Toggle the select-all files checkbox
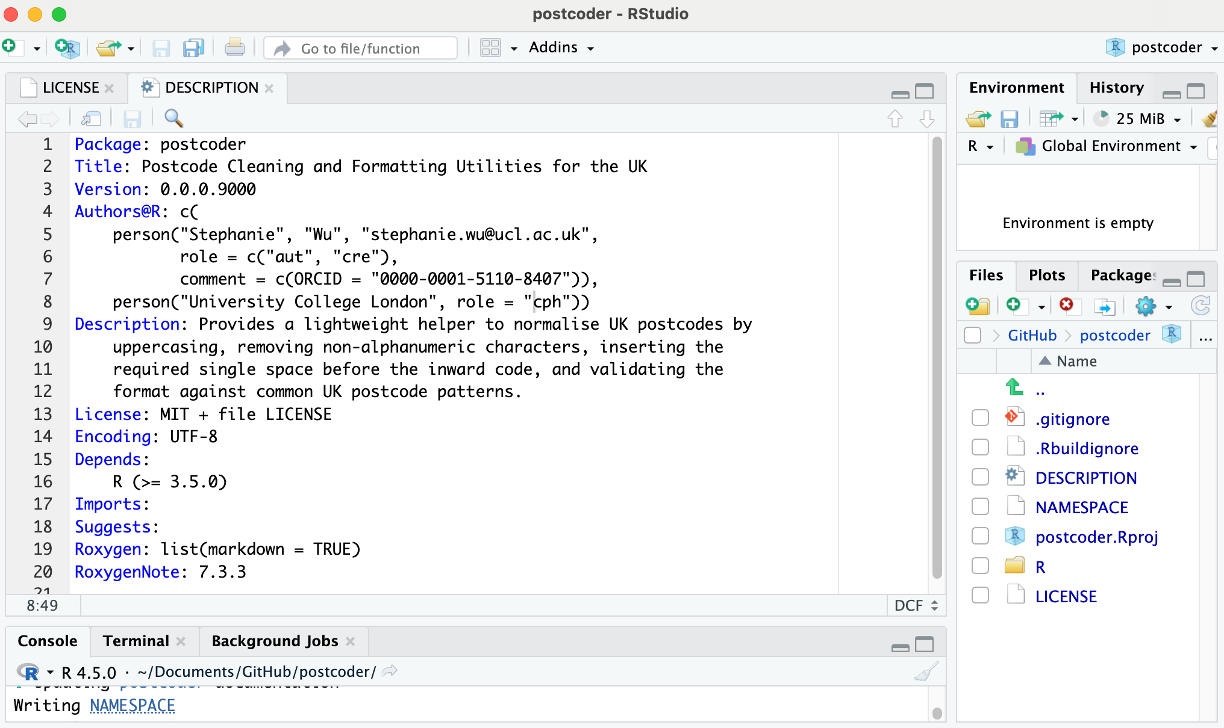This screenshot has height=728, width=1224. [x=973, y=336]
